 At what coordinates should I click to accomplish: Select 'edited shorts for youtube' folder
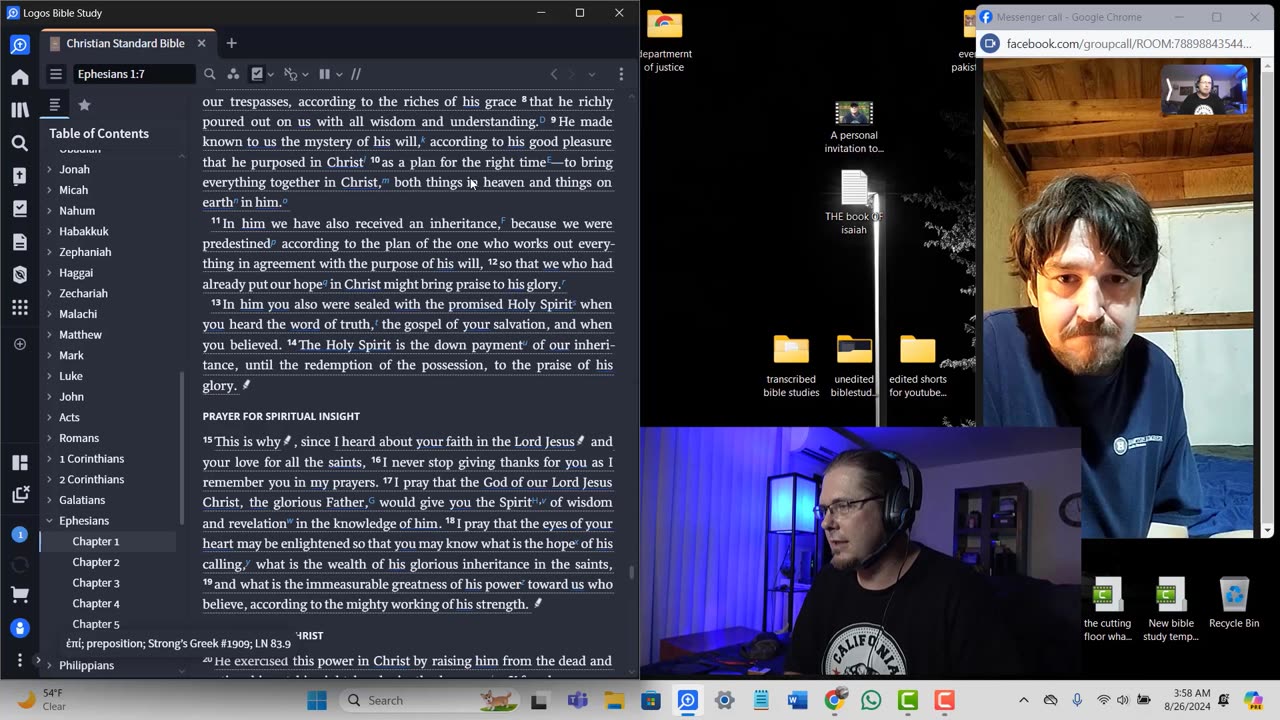point(917,366)
